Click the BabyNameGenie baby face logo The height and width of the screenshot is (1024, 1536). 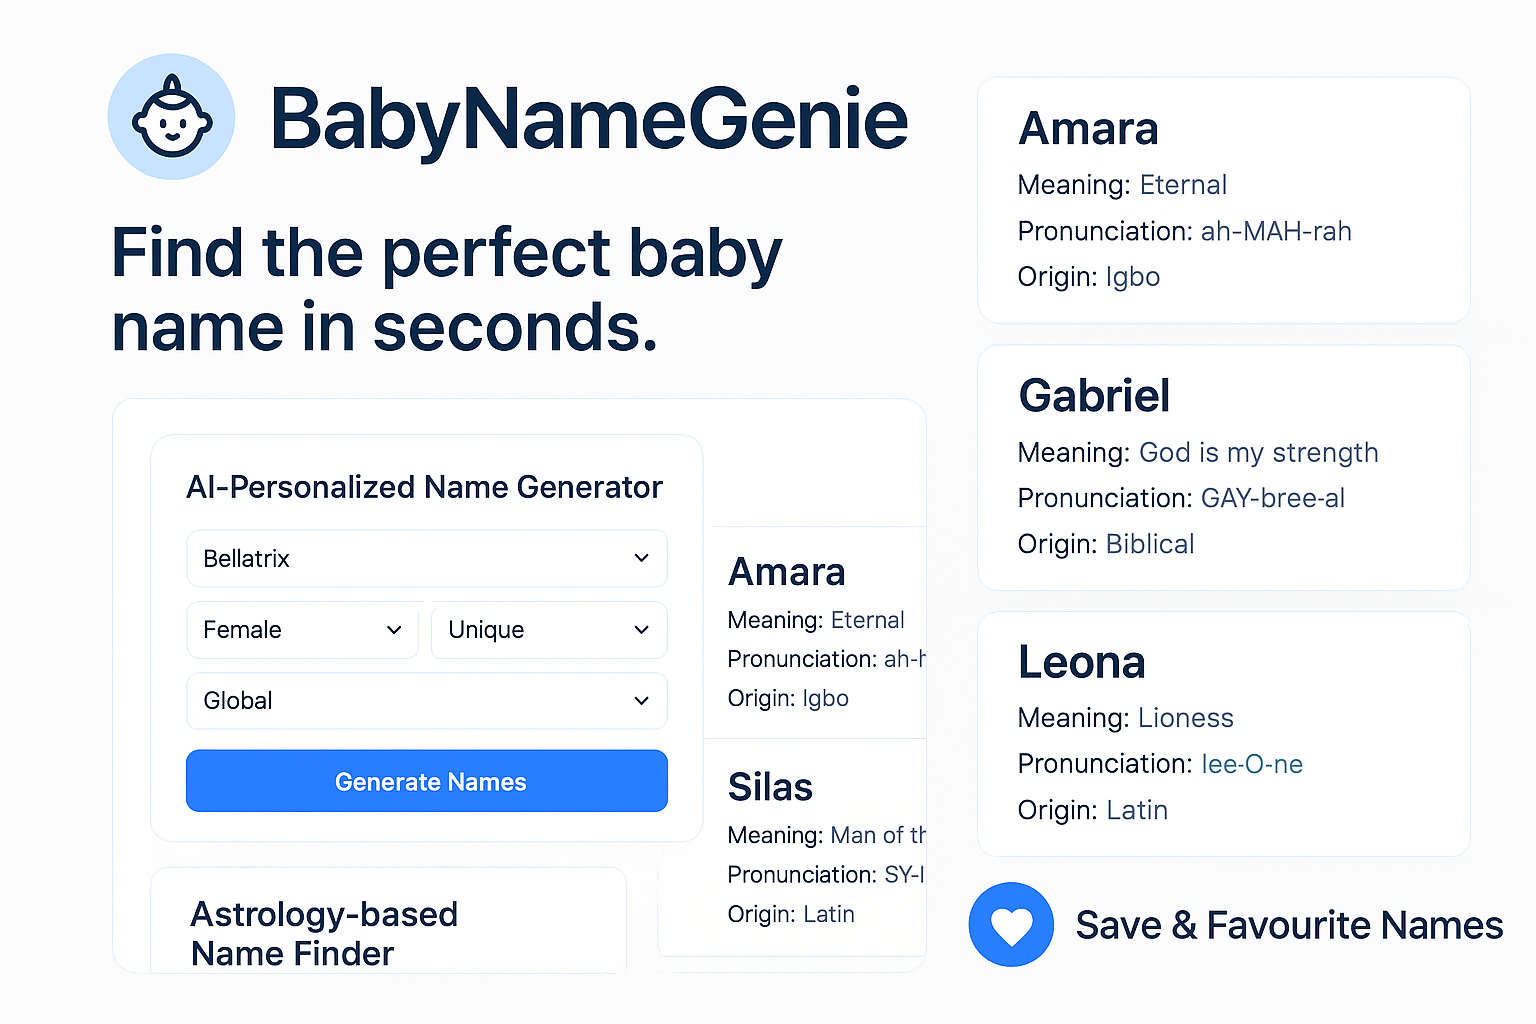click(171, 117)
